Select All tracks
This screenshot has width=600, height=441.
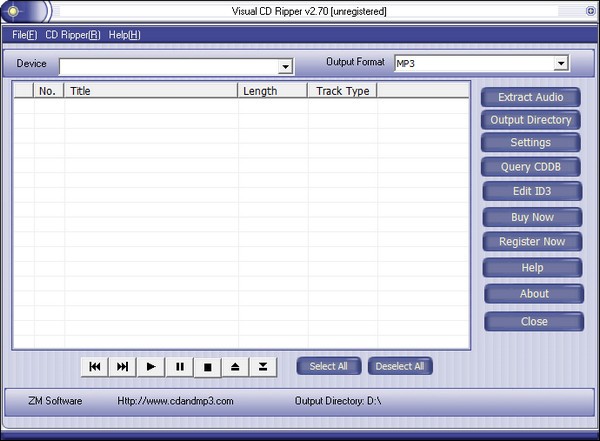328,366
